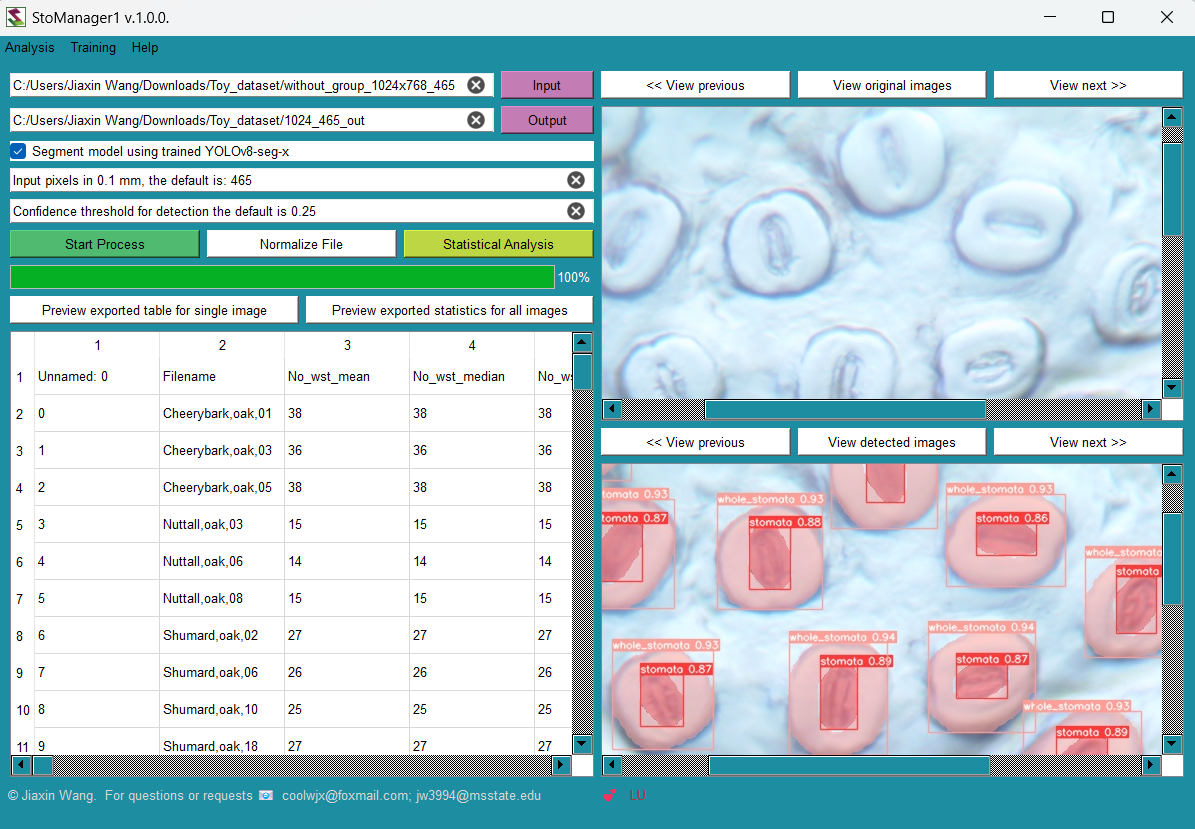Click View detected images
The image size is (1195, 829).
tap(890, 441)
